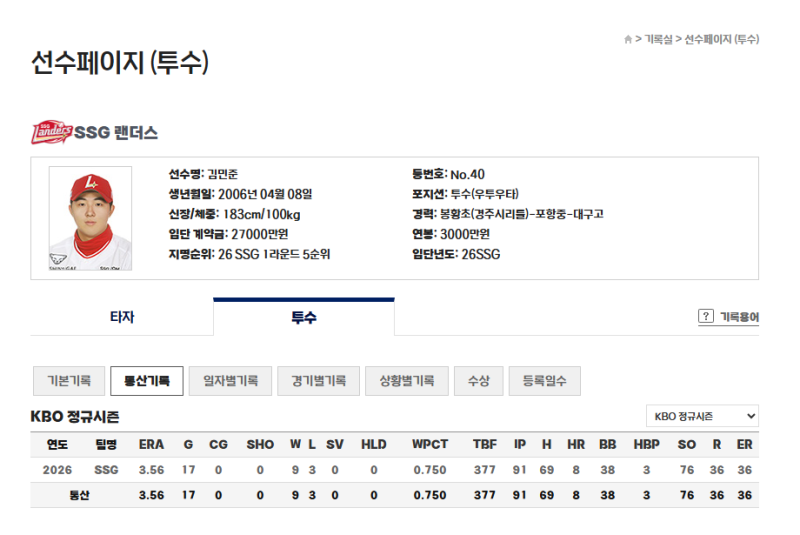Expand the KBO 정규시즌 dropdown

703,416
